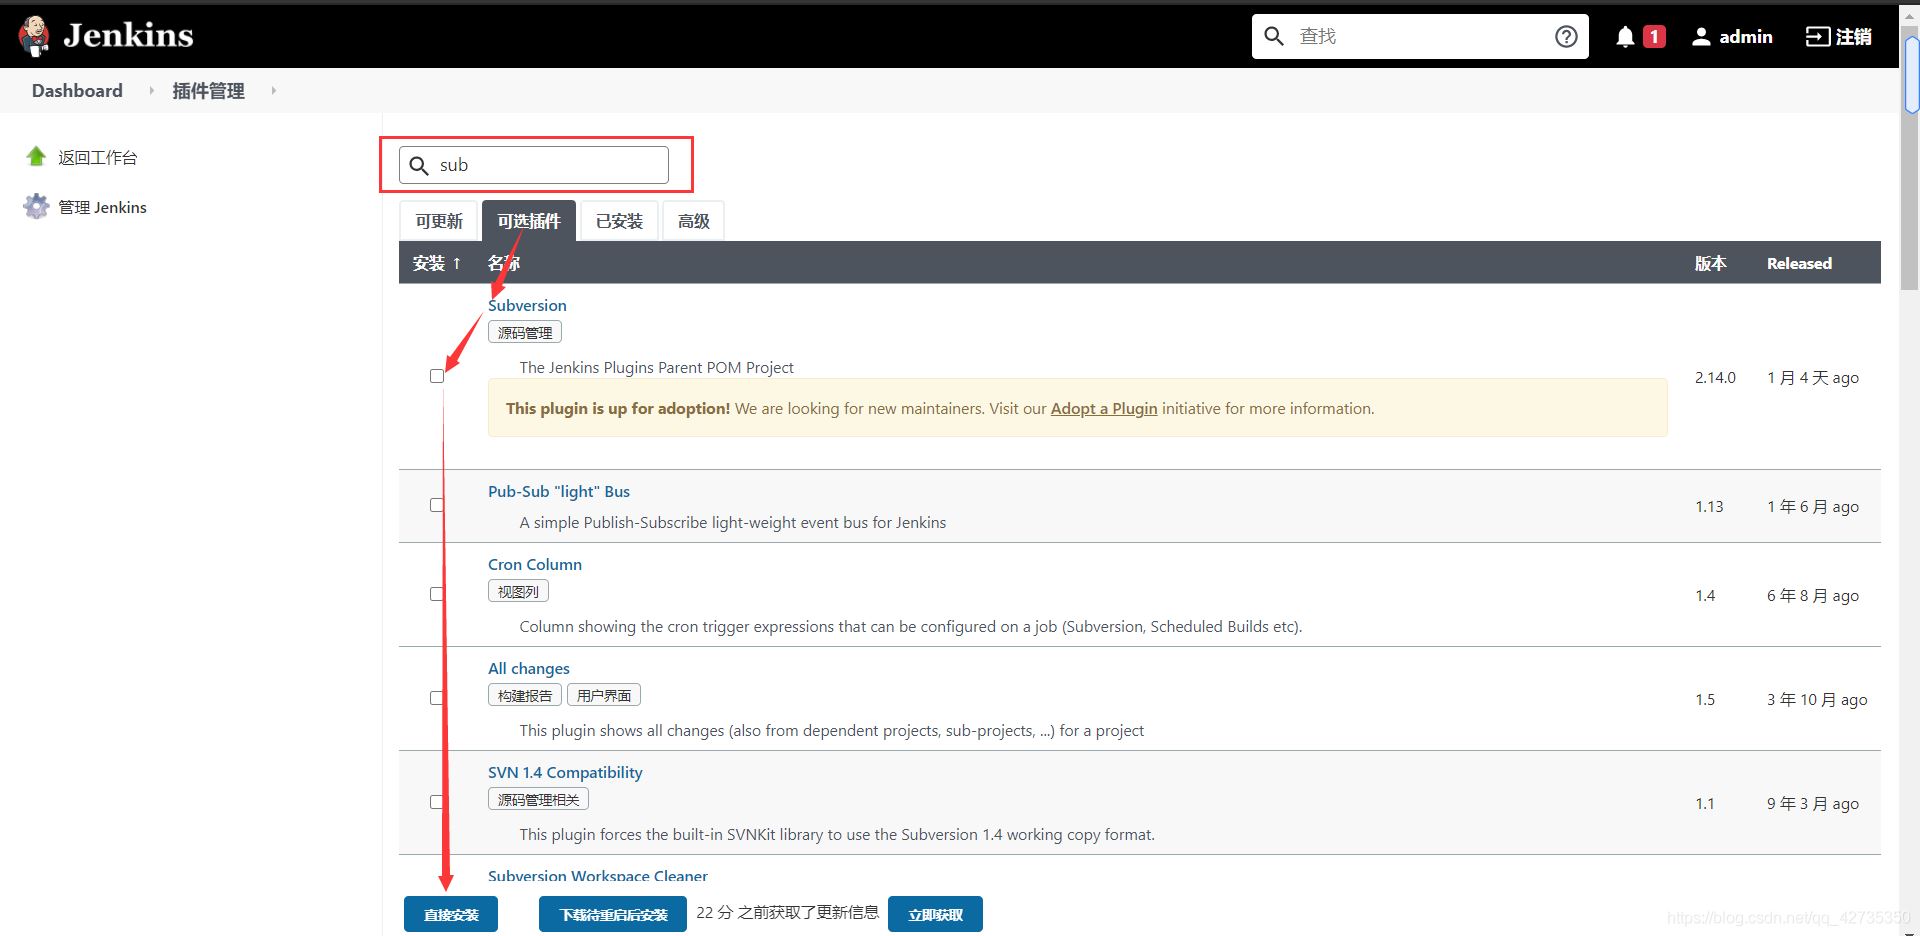
Task: Click the Jenkins title text
Action: [128, 36]
